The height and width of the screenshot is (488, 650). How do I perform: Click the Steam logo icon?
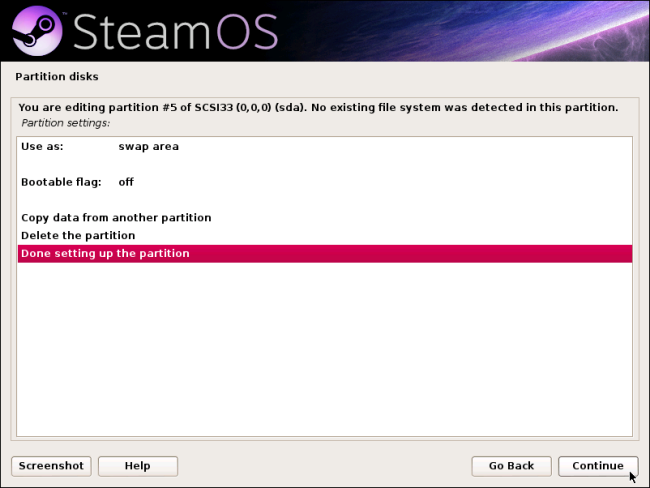point(37,31)
